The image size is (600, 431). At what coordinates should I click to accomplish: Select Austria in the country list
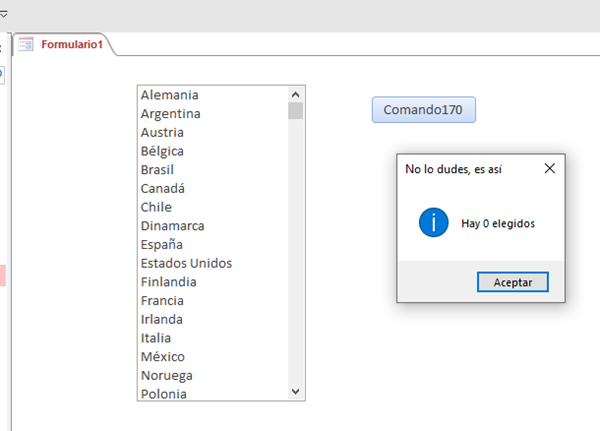coord(212,132)
